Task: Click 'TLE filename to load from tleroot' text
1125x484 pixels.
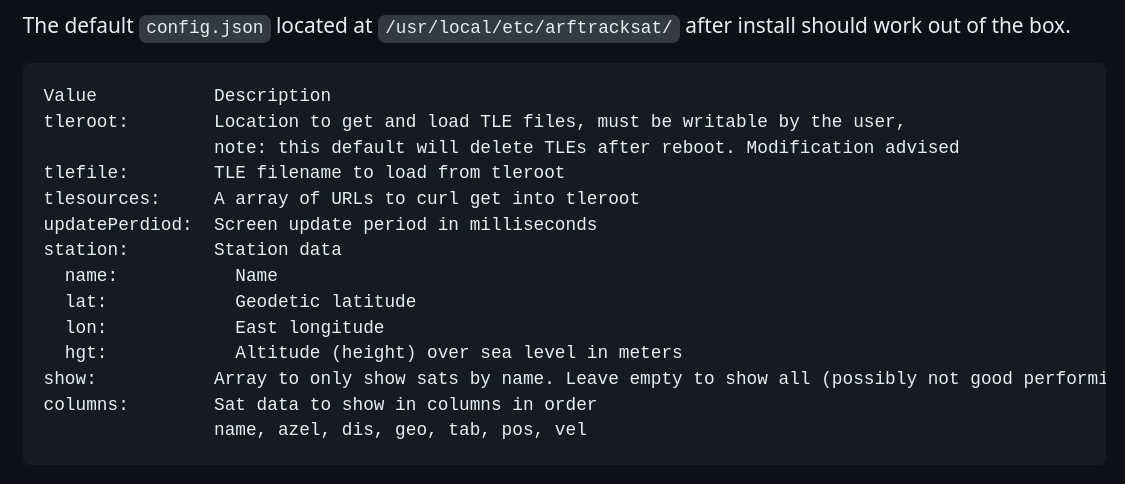Action: (x=389, y=173)
